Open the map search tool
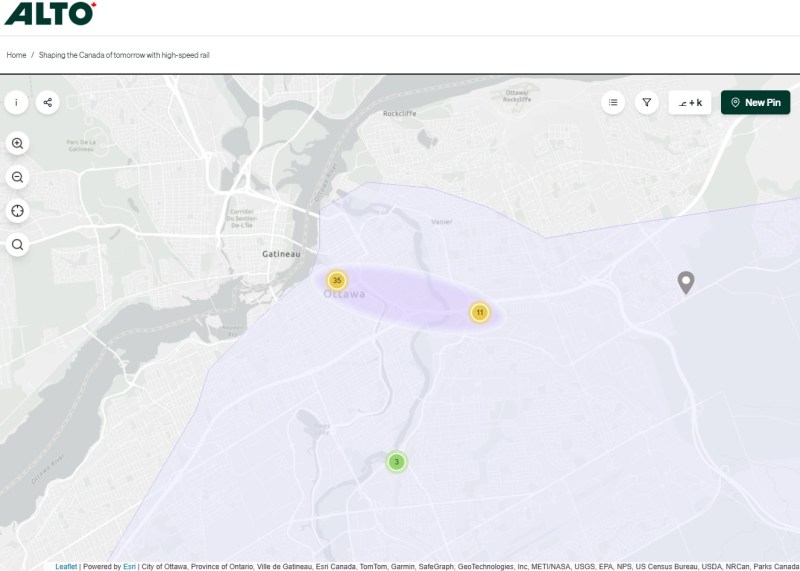Image resolution: width=800 pixels, height=571 pixels. 17,244
